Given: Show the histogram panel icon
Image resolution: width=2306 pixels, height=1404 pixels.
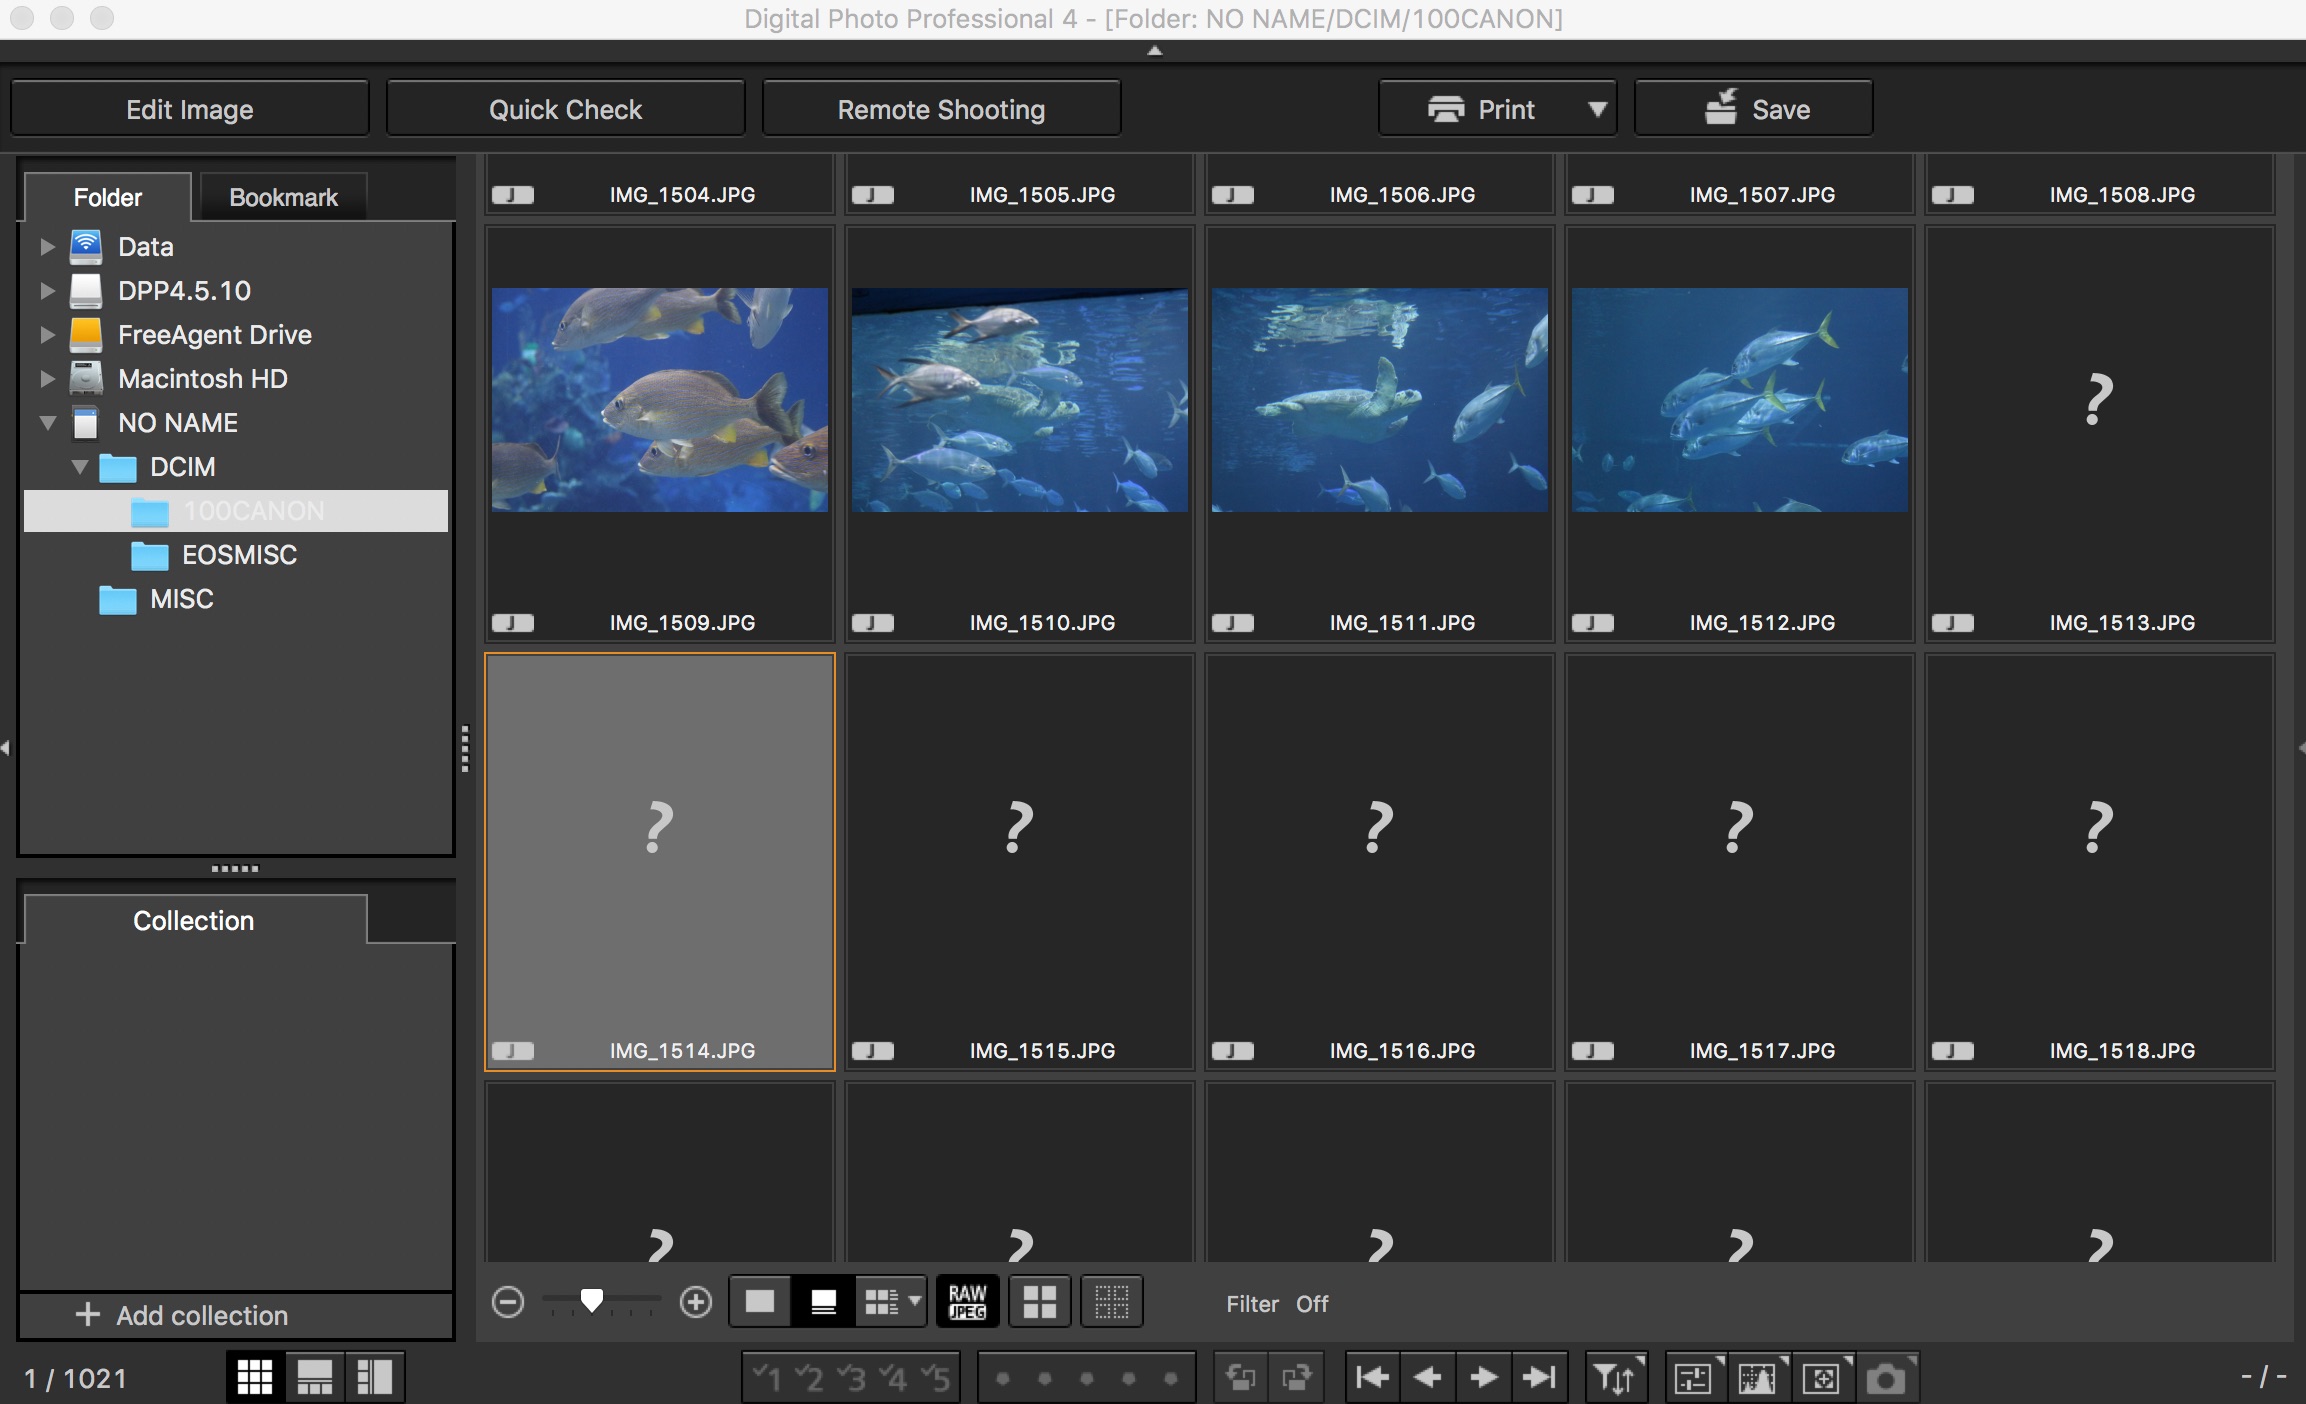Looking at the screenshot, I should coord(1758,1378).
